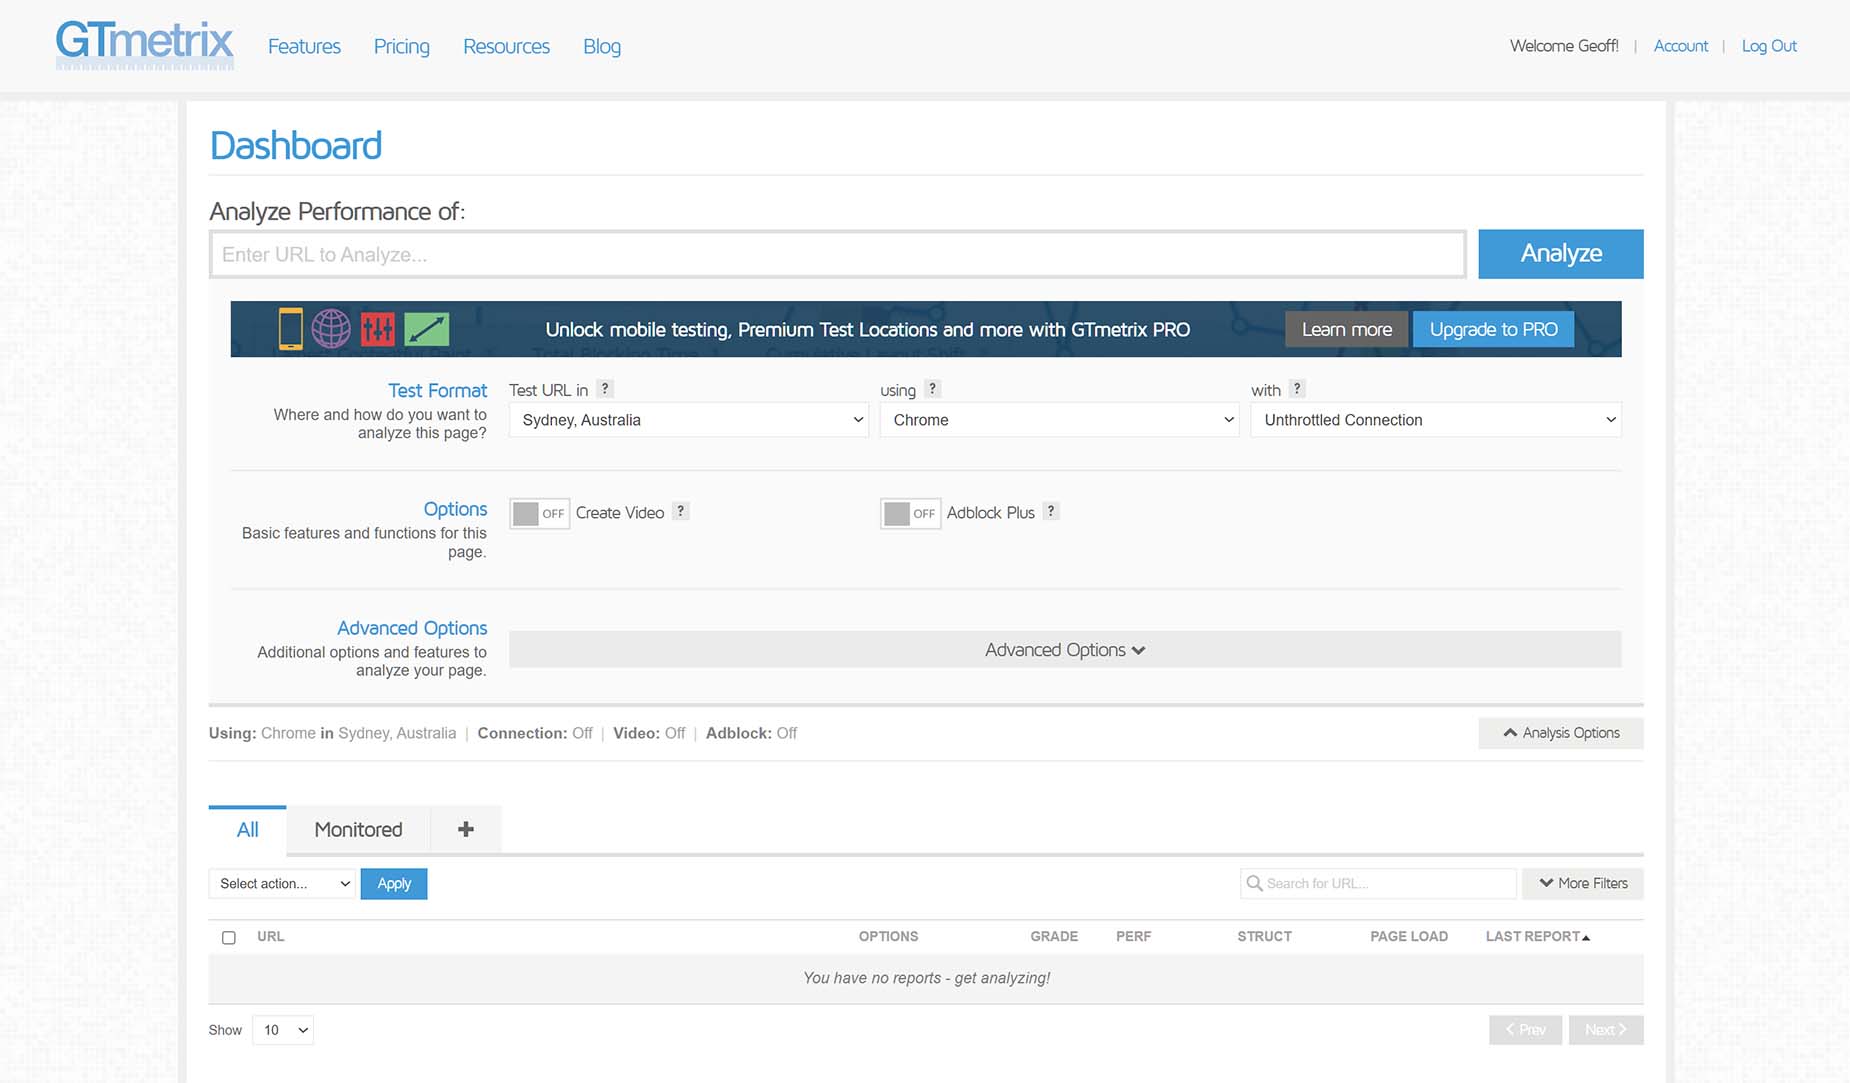This screenshot has height=1083, width=1850.
Task: Open help icon beside Create Video
Action: click(680, 511)
